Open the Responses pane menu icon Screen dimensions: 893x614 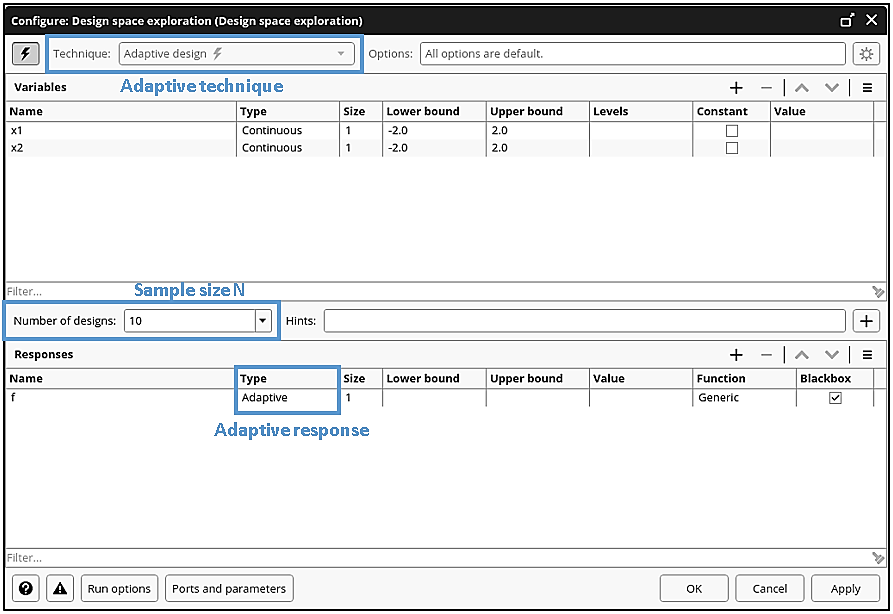point(867,355)
